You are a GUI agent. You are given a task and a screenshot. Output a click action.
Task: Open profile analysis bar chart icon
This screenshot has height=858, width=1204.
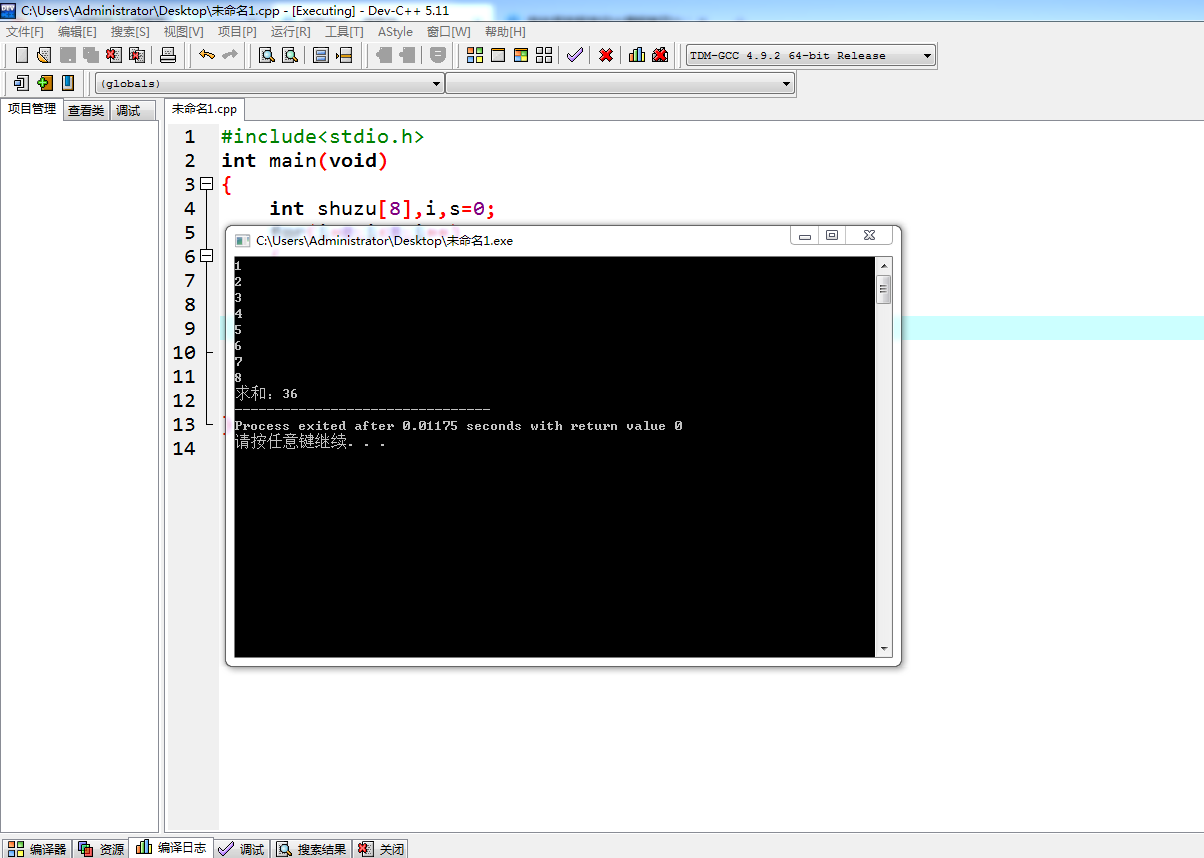pyautogui.click(x=637, y=55)
